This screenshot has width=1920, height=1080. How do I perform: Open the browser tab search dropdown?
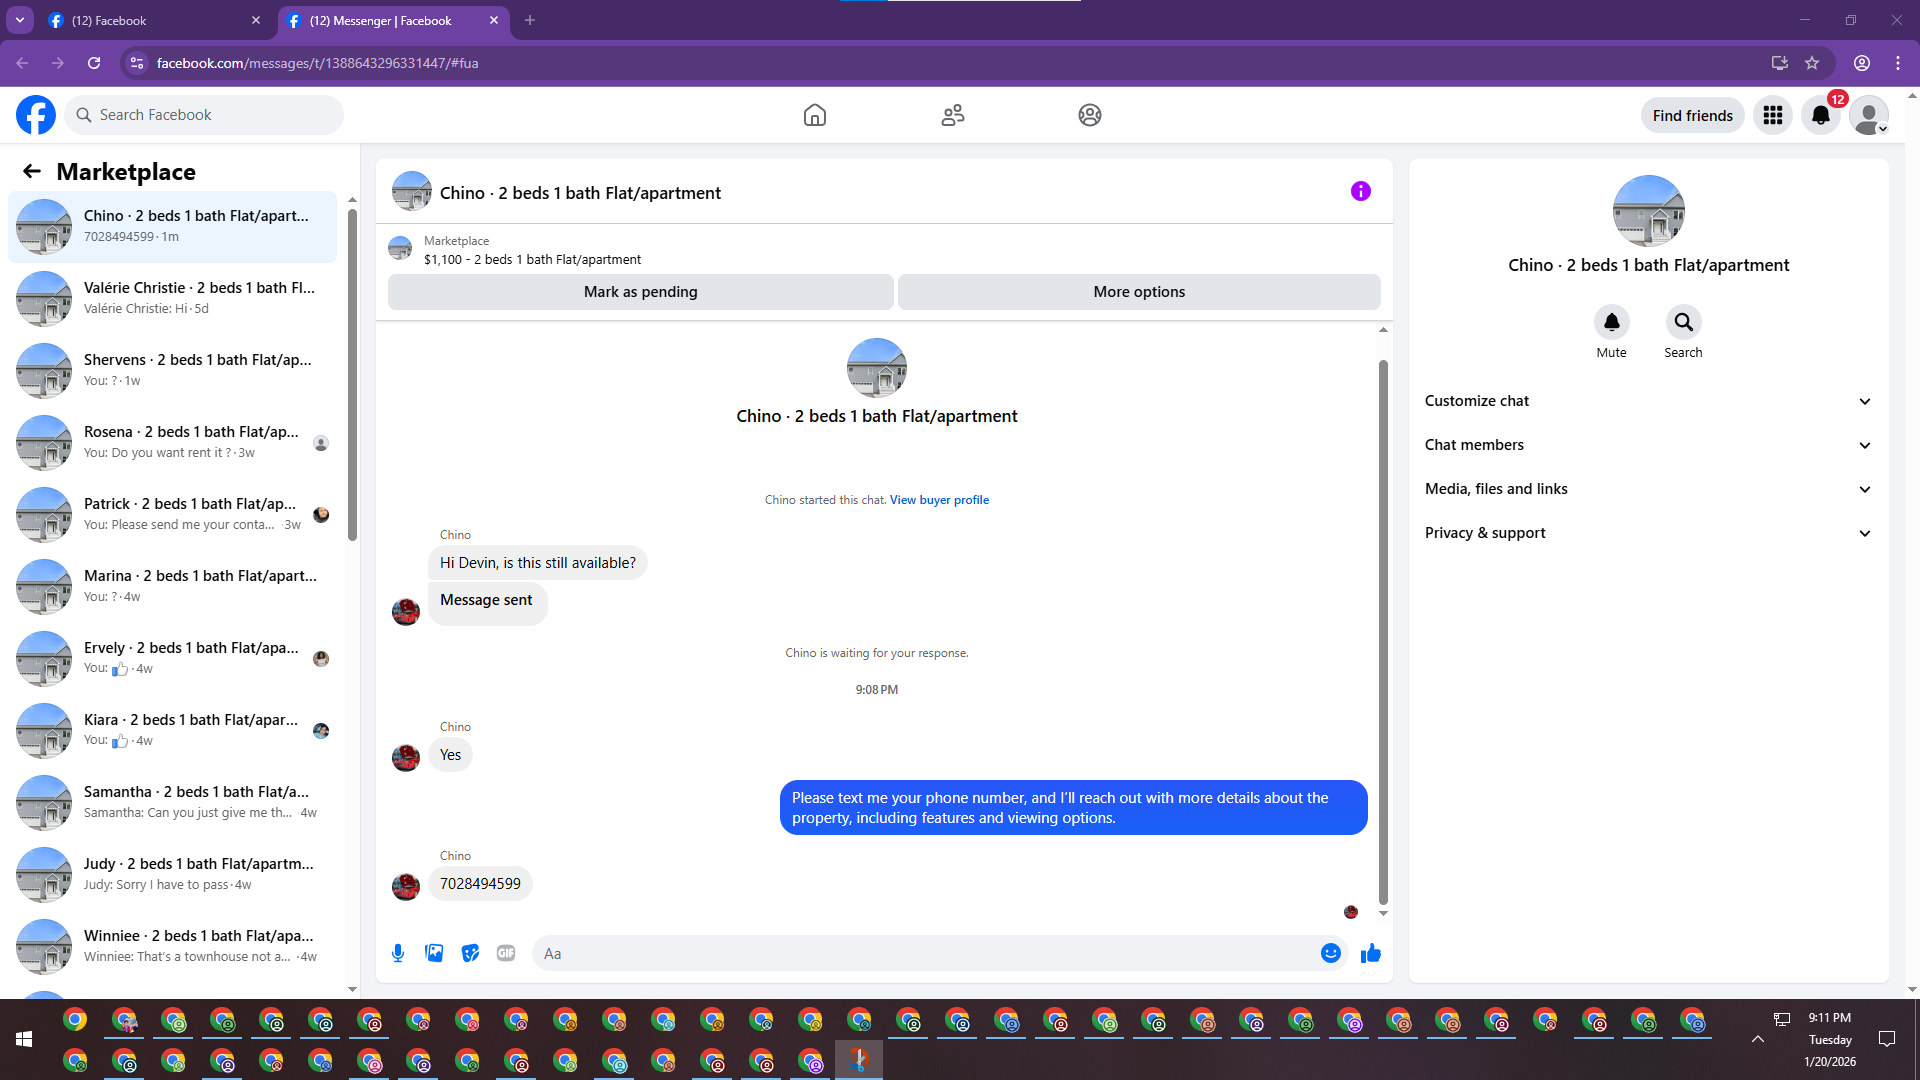coord(20,20)
